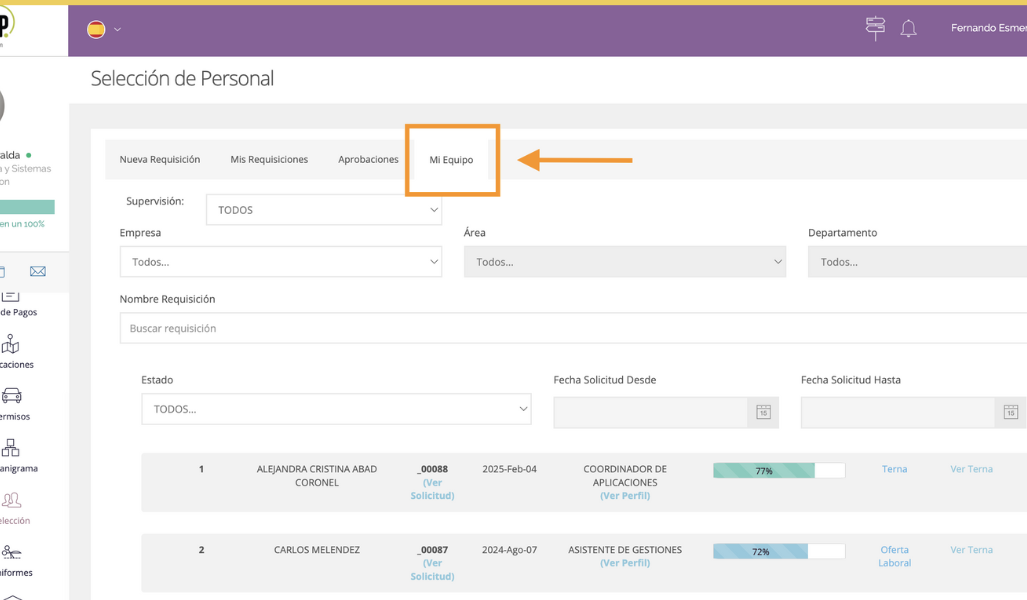Click the Fecha Solicitud Hasta field
1027x600 pixels.
coord(898,412)
